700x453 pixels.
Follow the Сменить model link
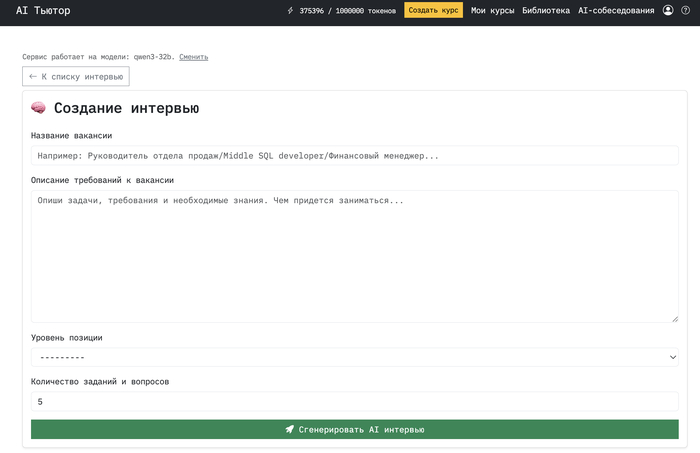pos(194,57)
